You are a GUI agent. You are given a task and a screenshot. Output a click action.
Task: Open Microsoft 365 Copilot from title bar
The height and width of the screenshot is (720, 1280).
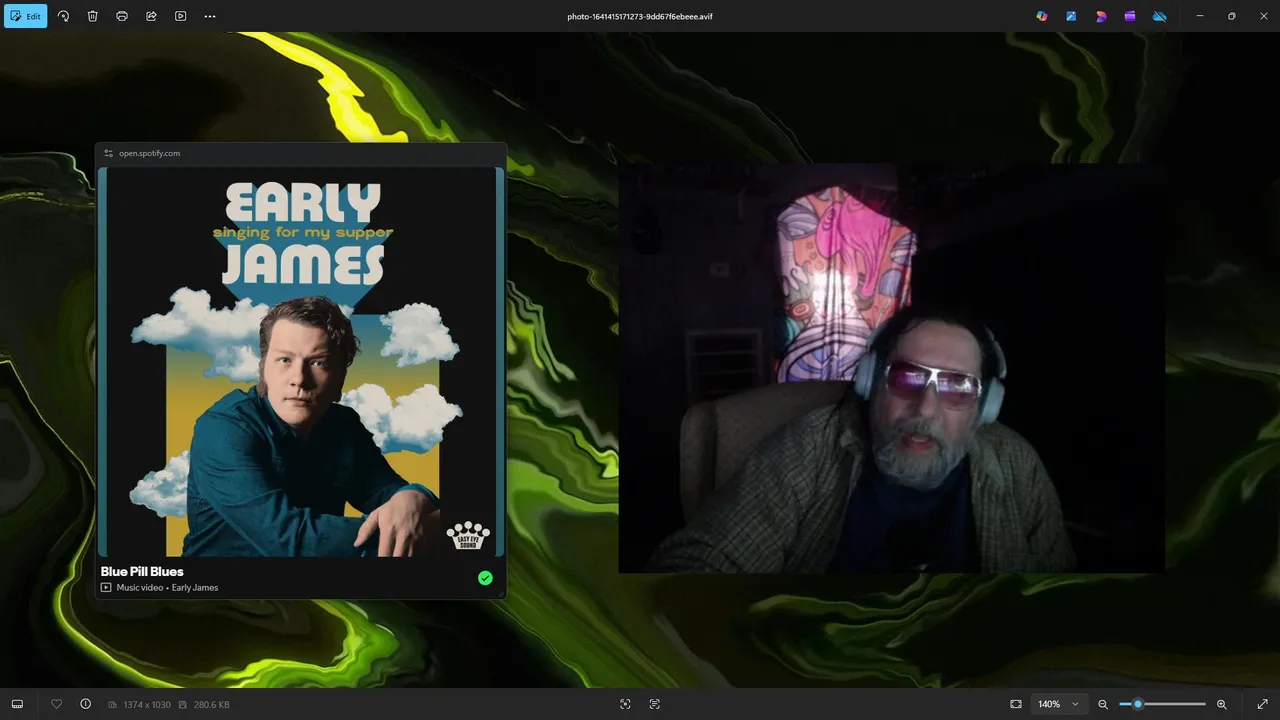pyautogui.click(x=1042, y=16)
